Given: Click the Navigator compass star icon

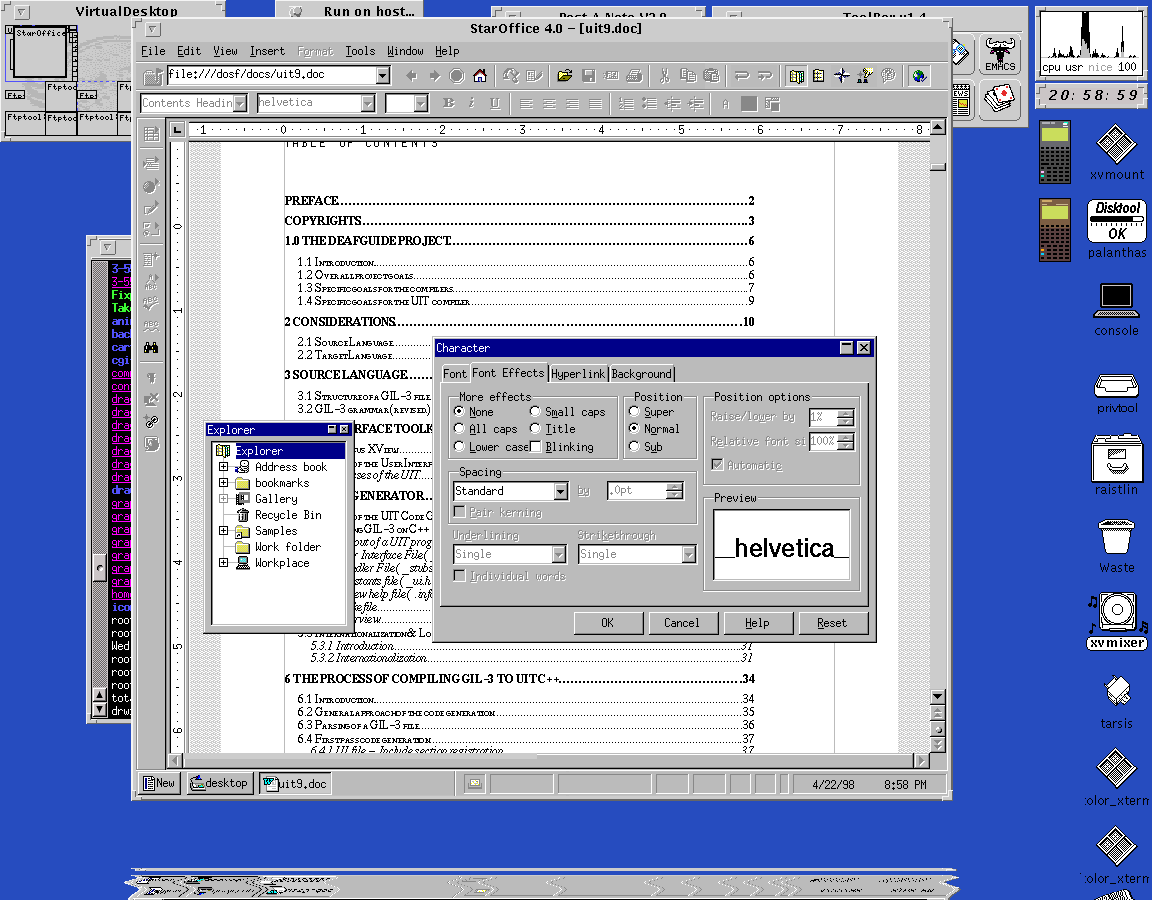Looking at the screenshot, I should pos(842,76).
